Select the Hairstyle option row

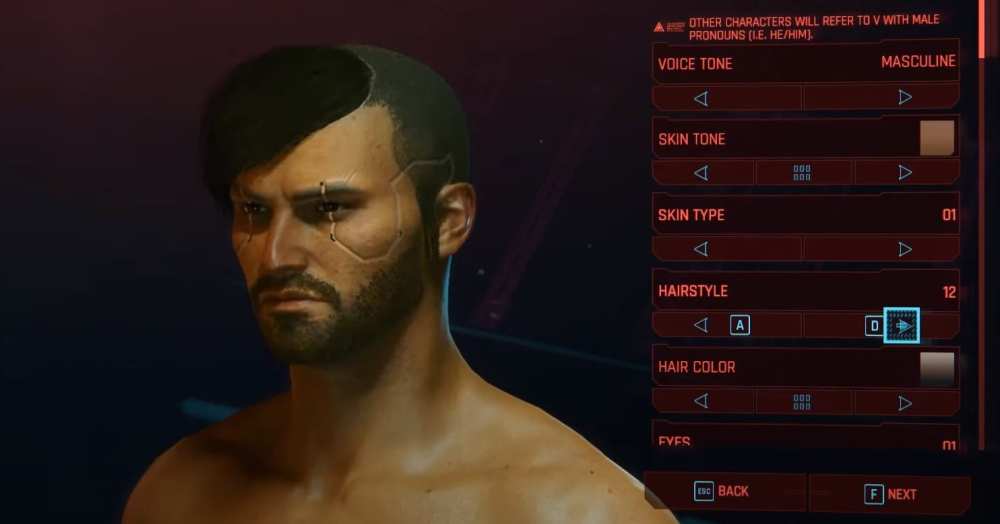pos(806,291)
